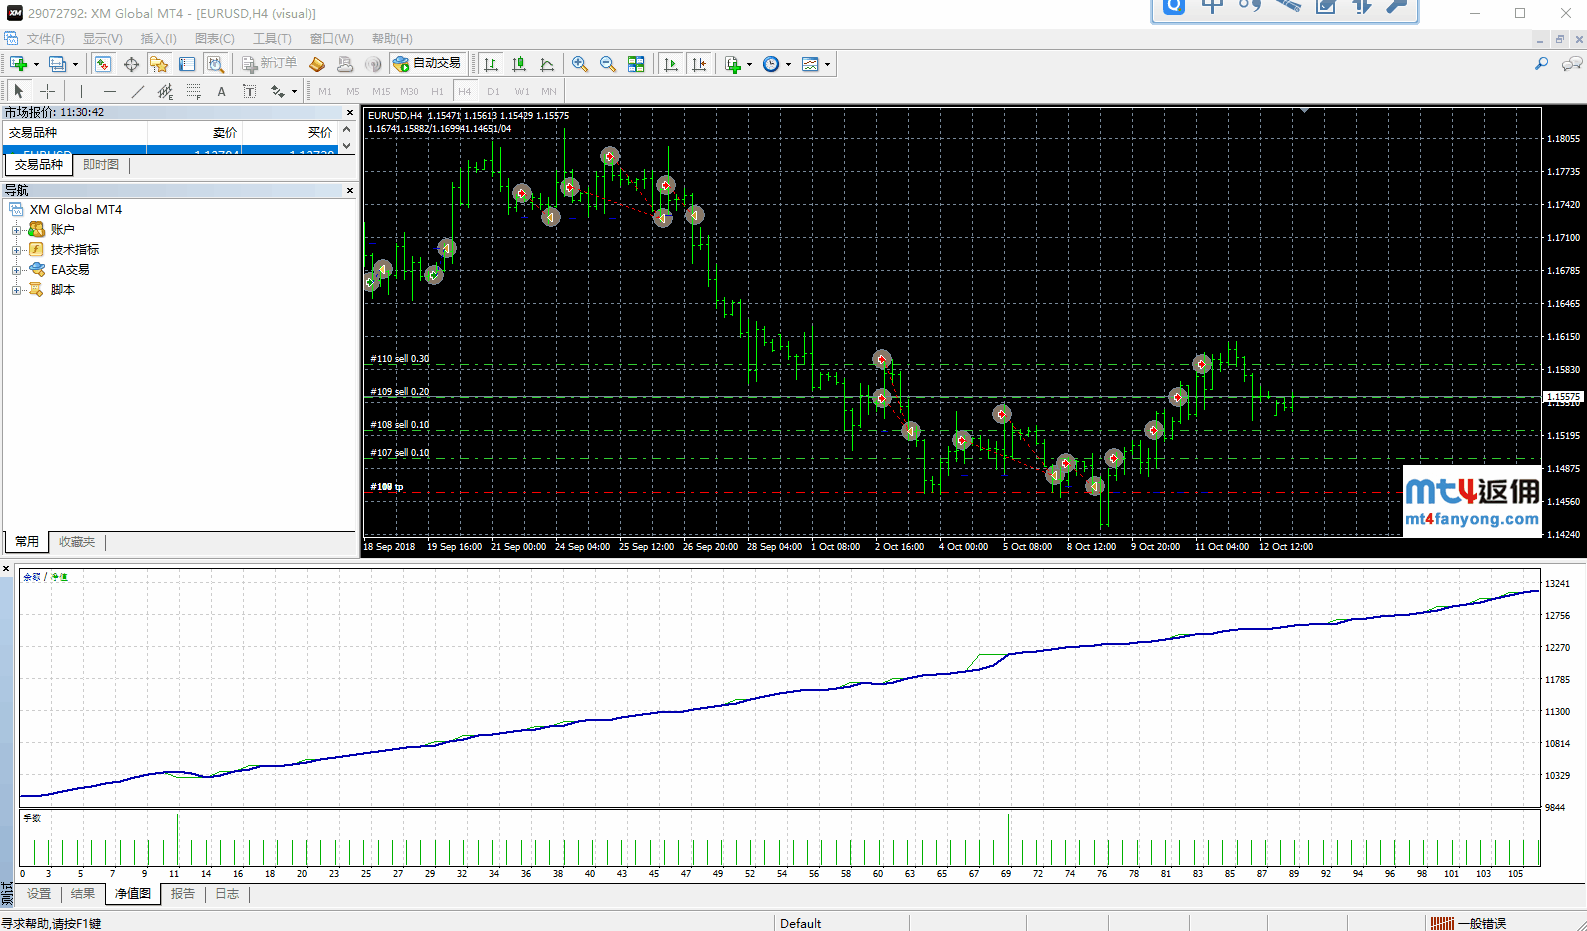Switch chart to candlestick display
This screenshot has width=1587, height=931.
tap(519, 64)
